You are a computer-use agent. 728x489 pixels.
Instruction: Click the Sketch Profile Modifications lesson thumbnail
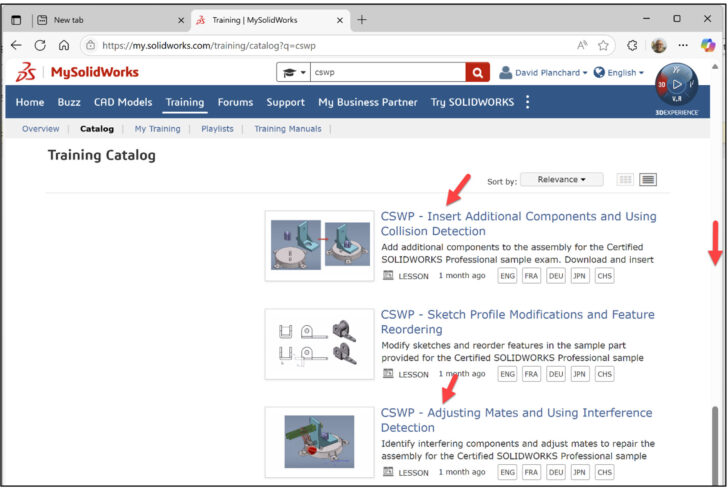tap(319, 344)
